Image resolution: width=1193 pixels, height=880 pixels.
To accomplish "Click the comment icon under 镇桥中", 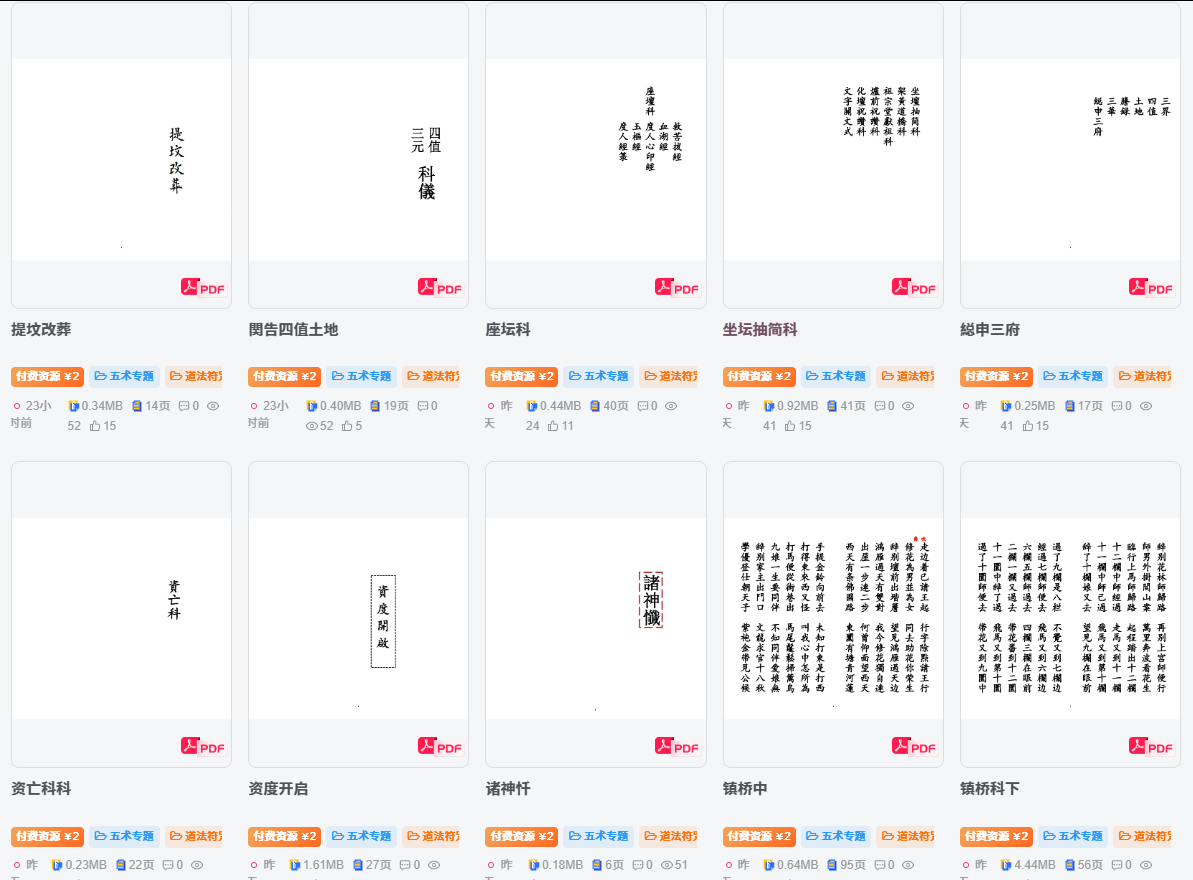I will pos(880,865).
